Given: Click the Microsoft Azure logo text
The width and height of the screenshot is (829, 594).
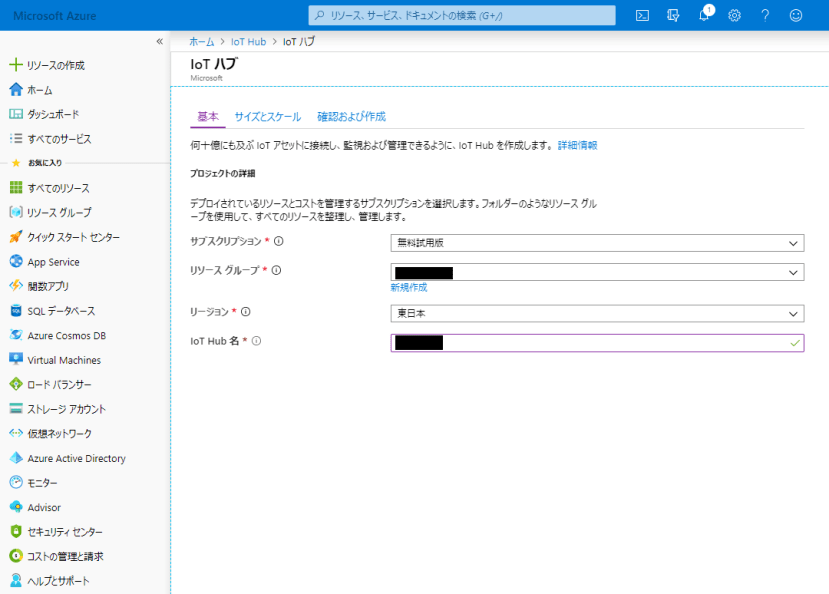Looking at the screenshot, I should (x=54, y=16).
